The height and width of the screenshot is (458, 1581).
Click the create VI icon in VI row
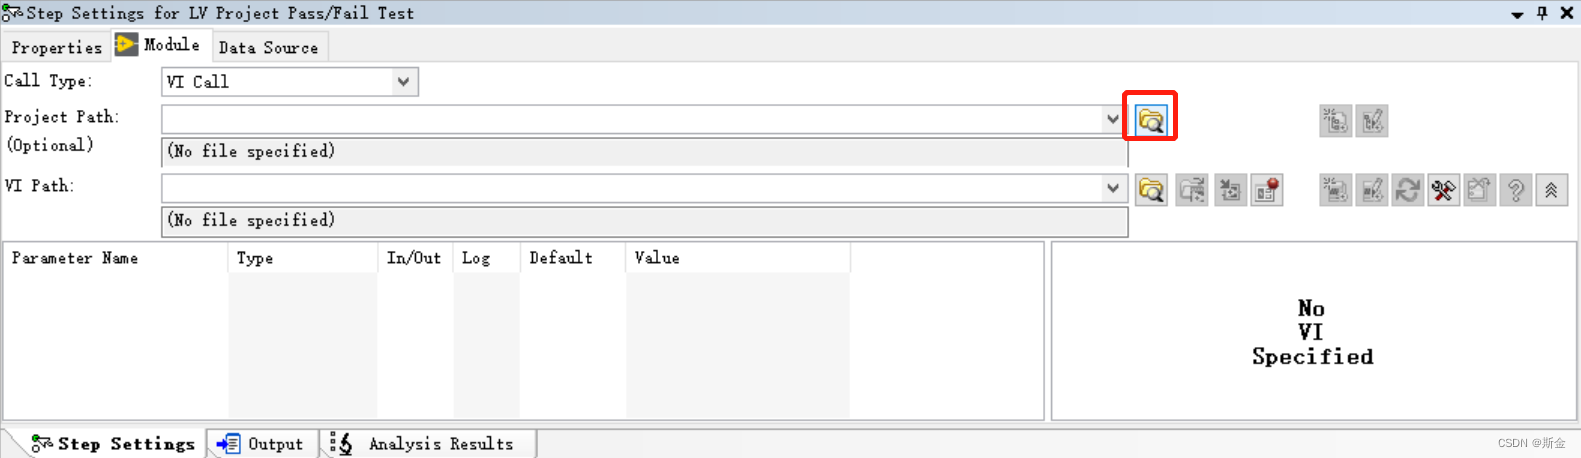tap(1335, 189)
